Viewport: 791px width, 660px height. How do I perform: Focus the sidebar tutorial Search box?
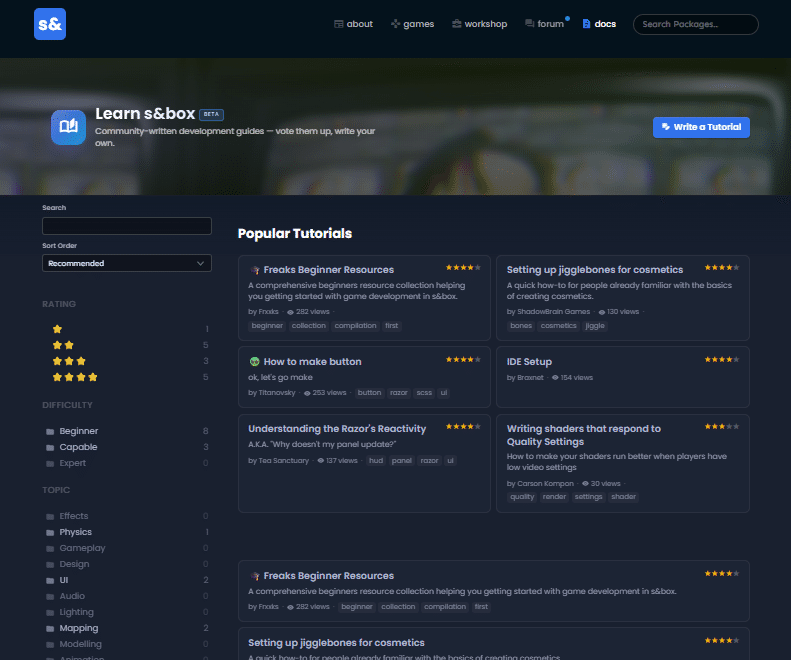click(127, 226)
